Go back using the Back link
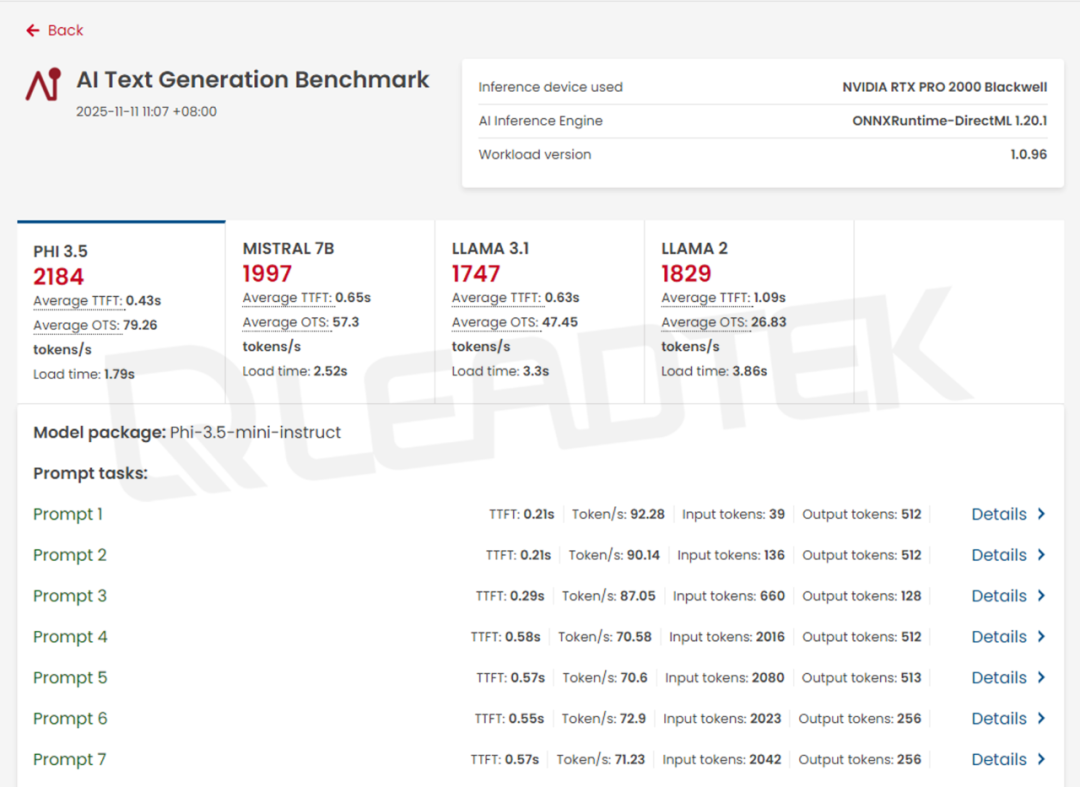The width and height of the screenshot is (1080, 787). coord(65,31)
